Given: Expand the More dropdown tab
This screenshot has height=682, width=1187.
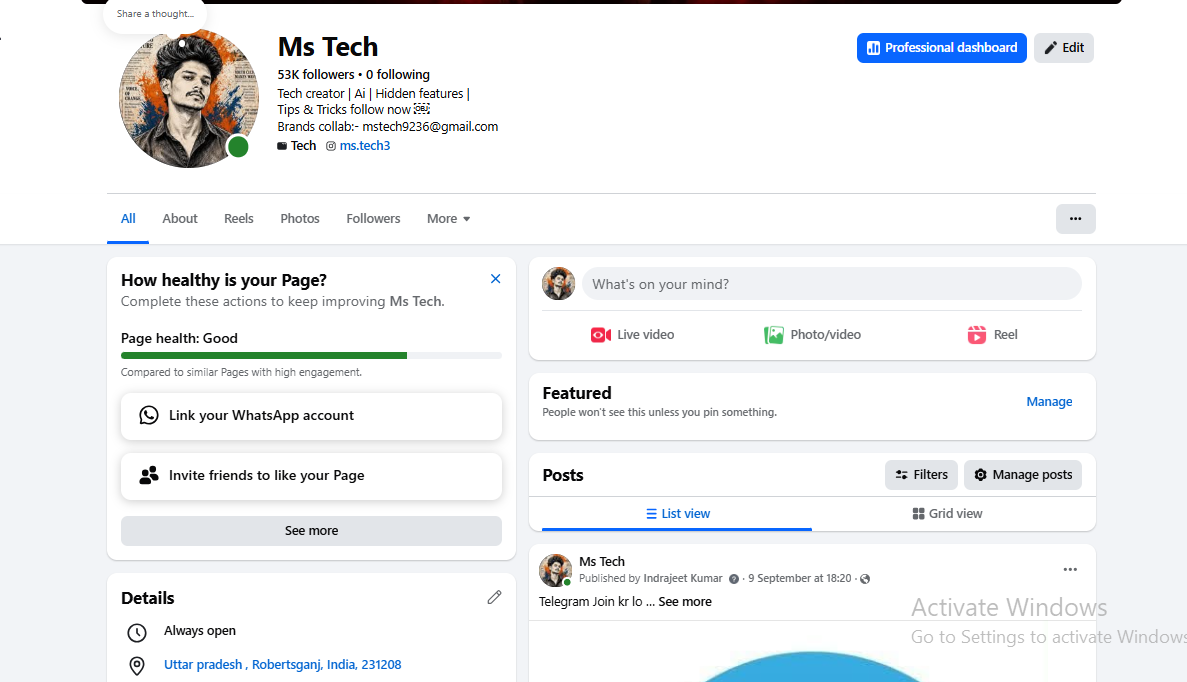Looking at the screenshot, I should pyautogui.click(x=448, y=218).
